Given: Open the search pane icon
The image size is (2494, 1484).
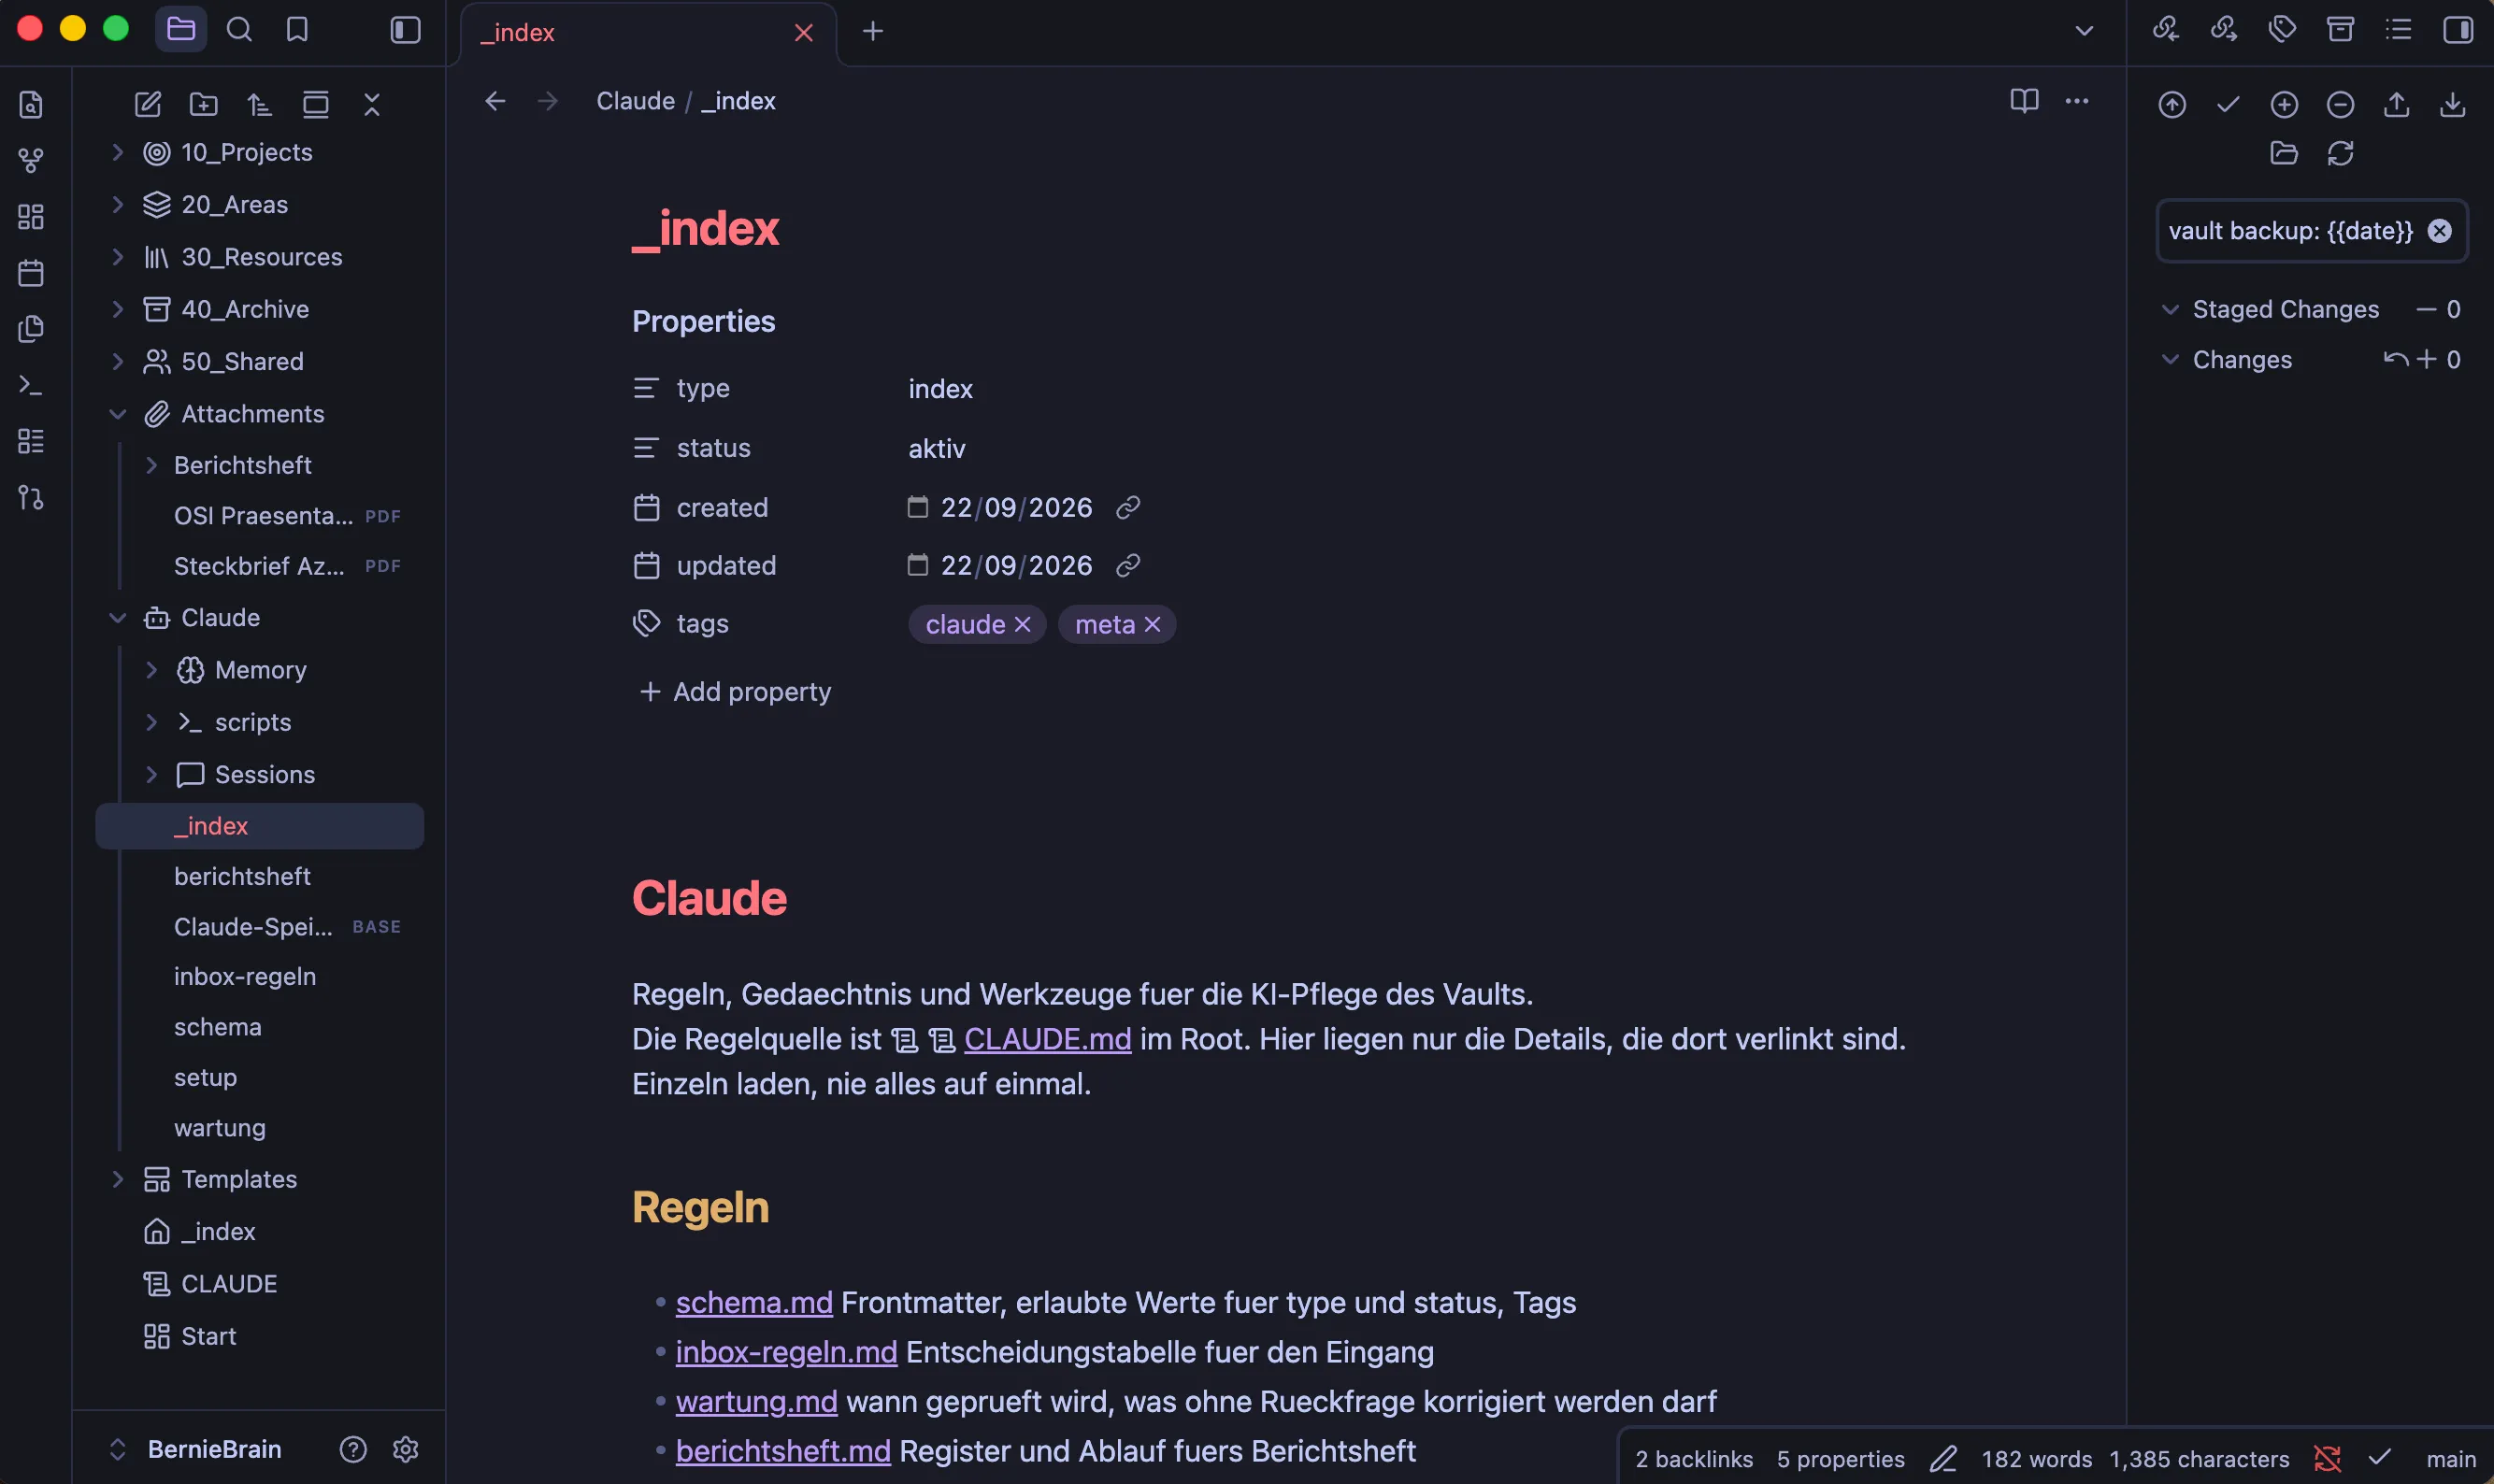Looking at the screenshot, I should (x=239, y=29).
